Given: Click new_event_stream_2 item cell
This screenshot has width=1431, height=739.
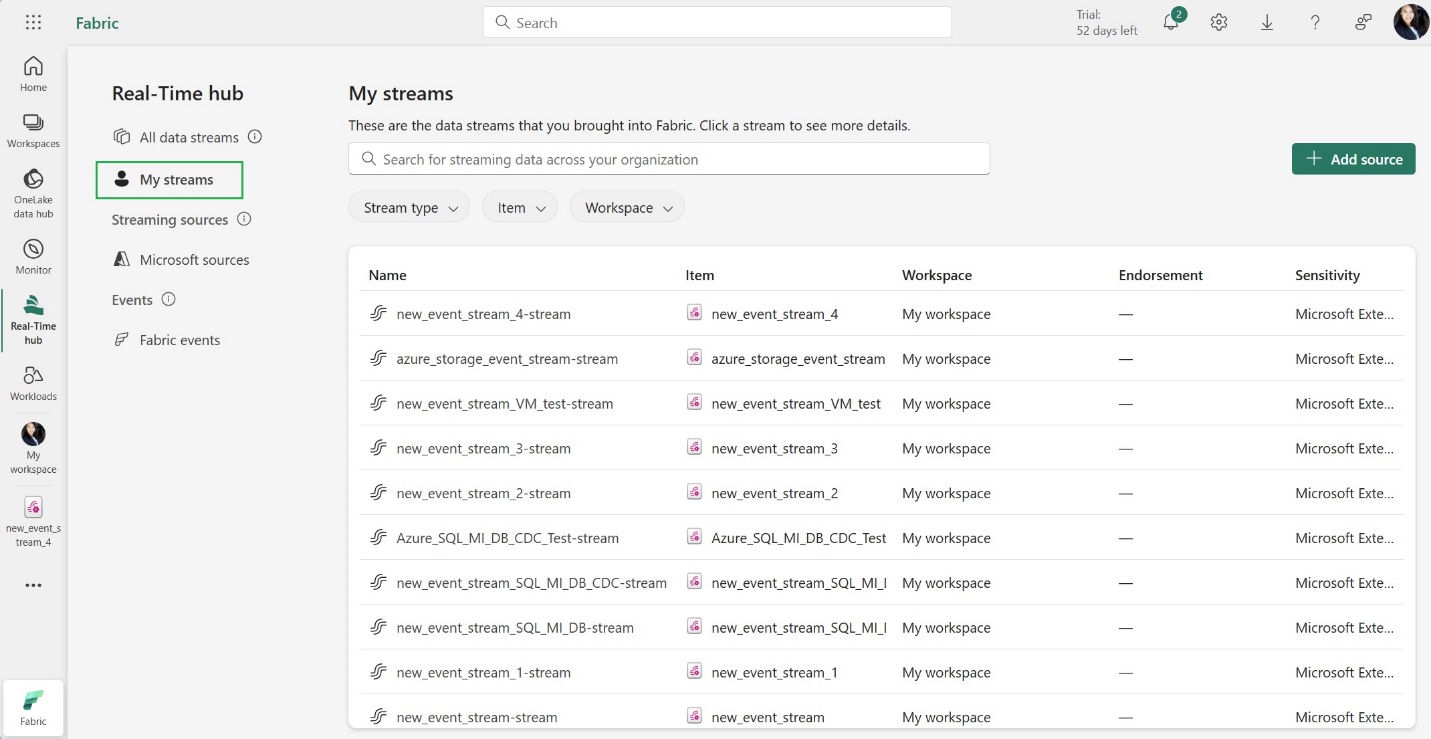Looking at the screenshot, I should [x=774, y=493].
